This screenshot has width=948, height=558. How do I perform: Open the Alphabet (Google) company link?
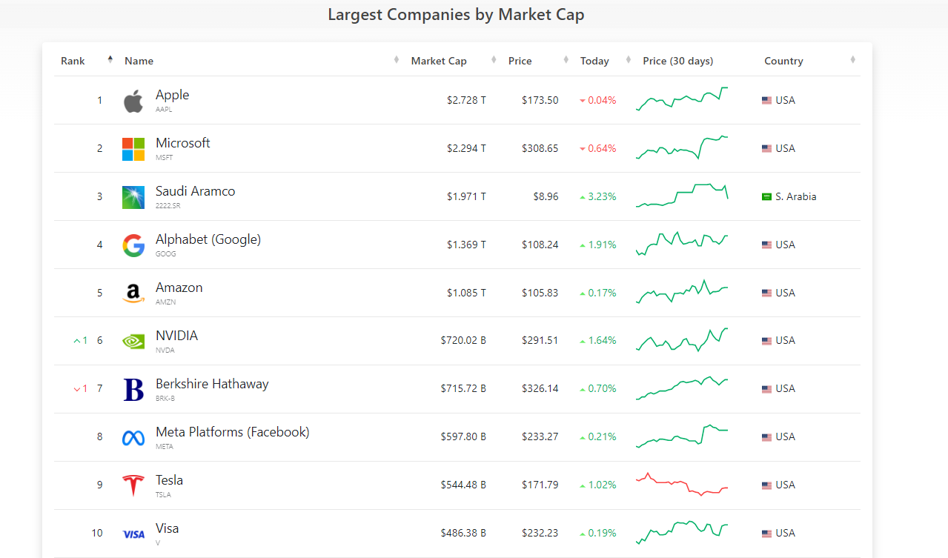(x=208, y=239)
